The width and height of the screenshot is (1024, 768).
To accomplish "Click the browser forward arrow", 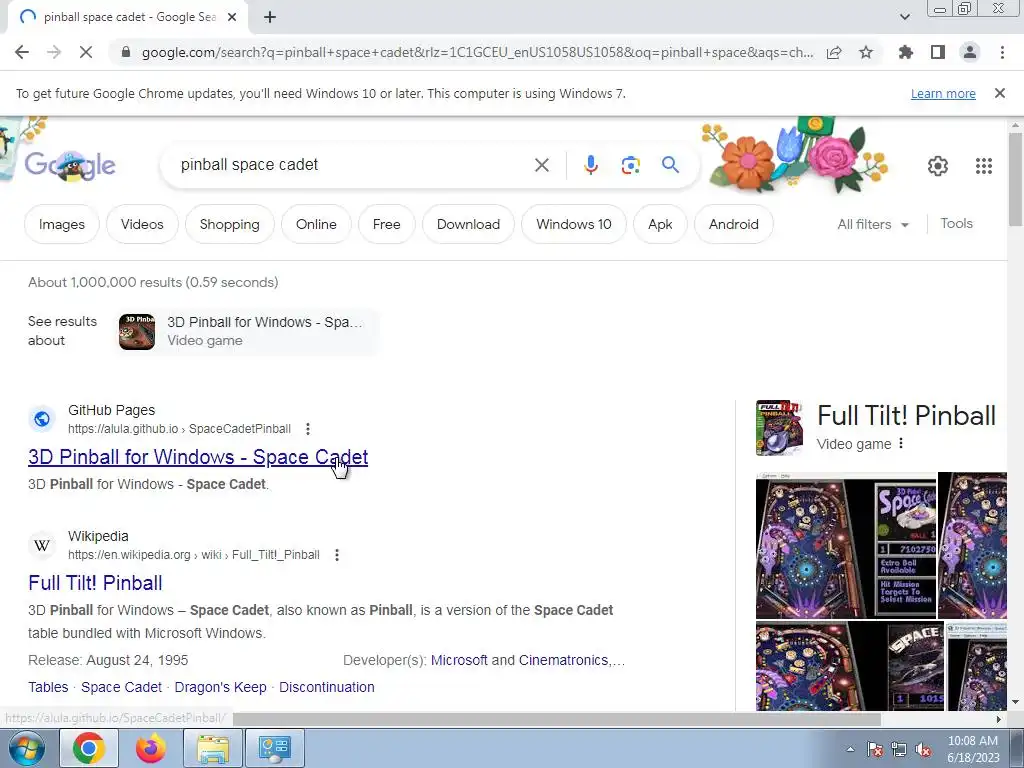I will tap(54, 52).
